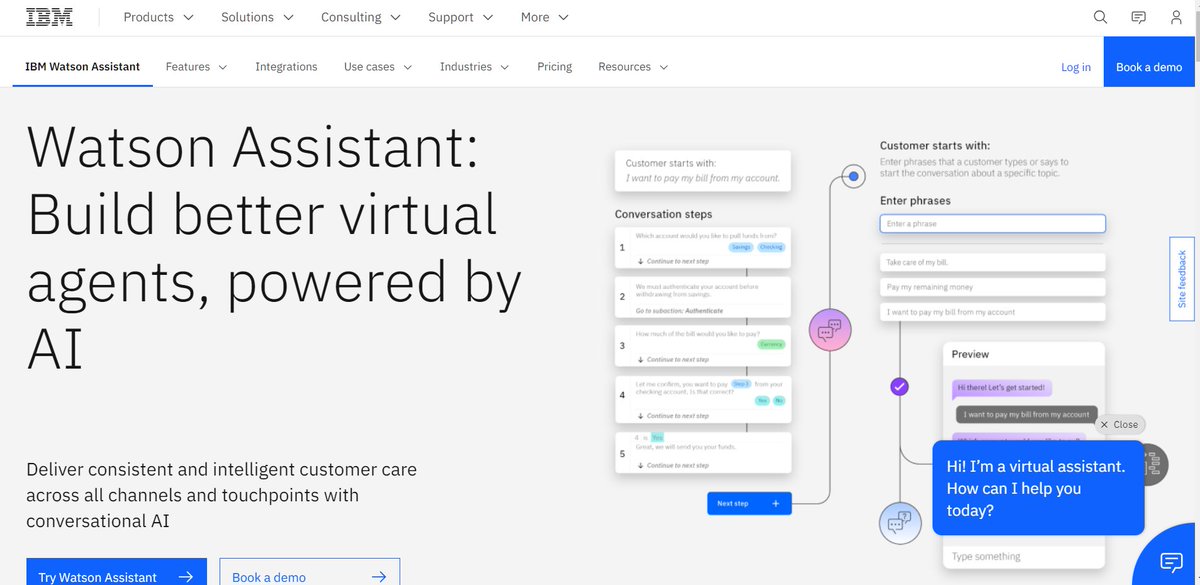Click the Type something chat field
The image size is (1200, 585).
(1023, 556)
